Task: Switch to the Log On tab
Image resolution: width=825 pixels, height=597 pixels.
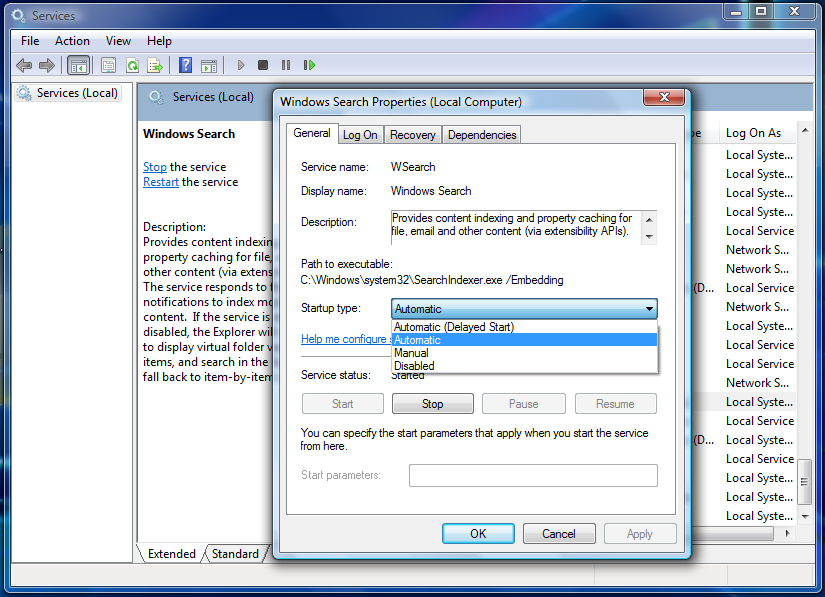Action: tap(360, 135)
